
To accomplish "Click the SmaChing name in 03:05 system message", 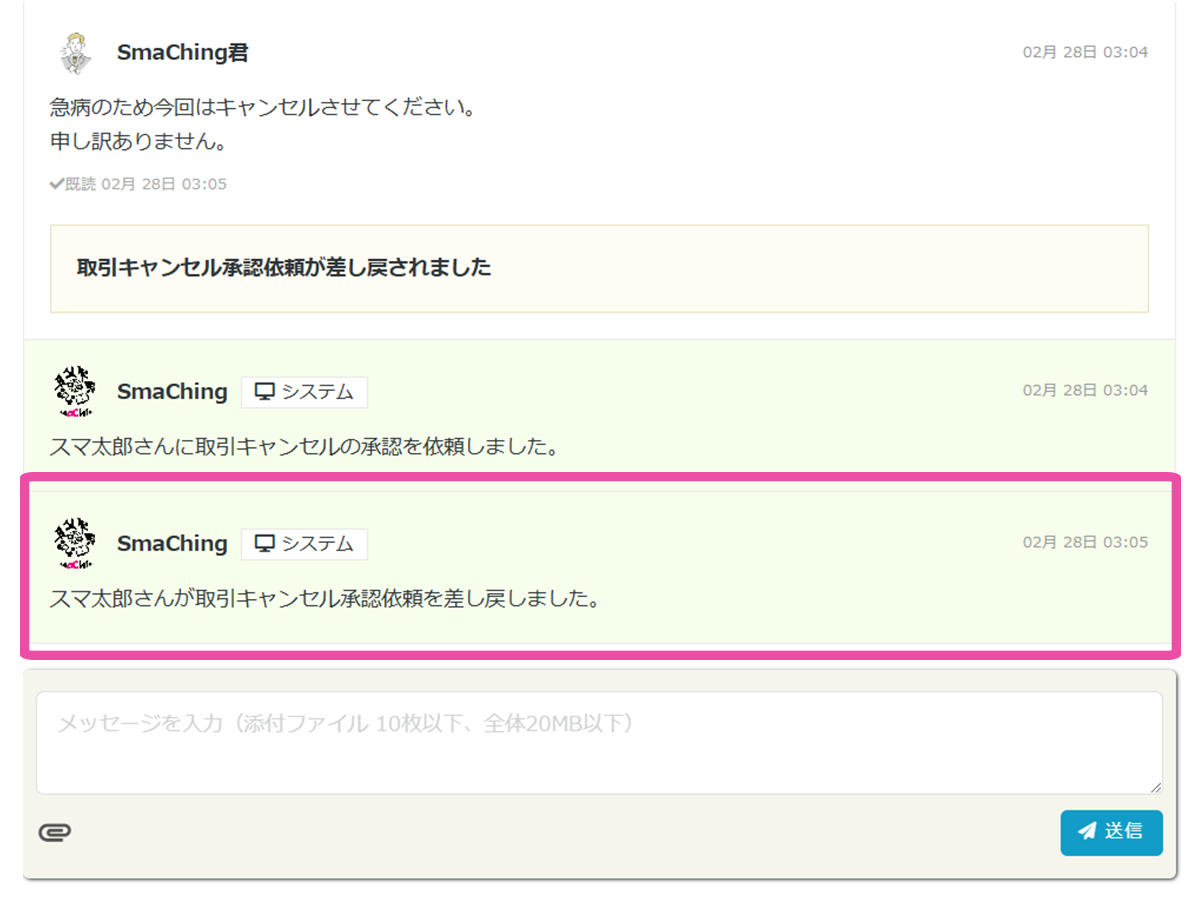I will pos(172,544).
